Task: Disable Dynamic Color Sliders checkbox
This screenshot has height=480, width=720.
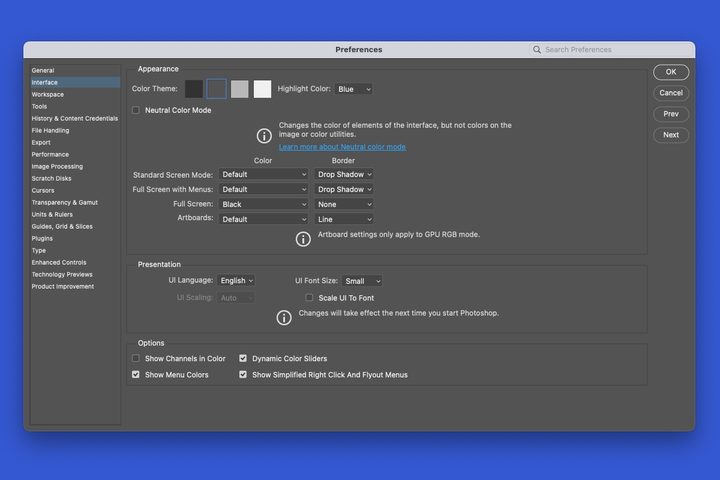Action: click(x=243, y=358)
